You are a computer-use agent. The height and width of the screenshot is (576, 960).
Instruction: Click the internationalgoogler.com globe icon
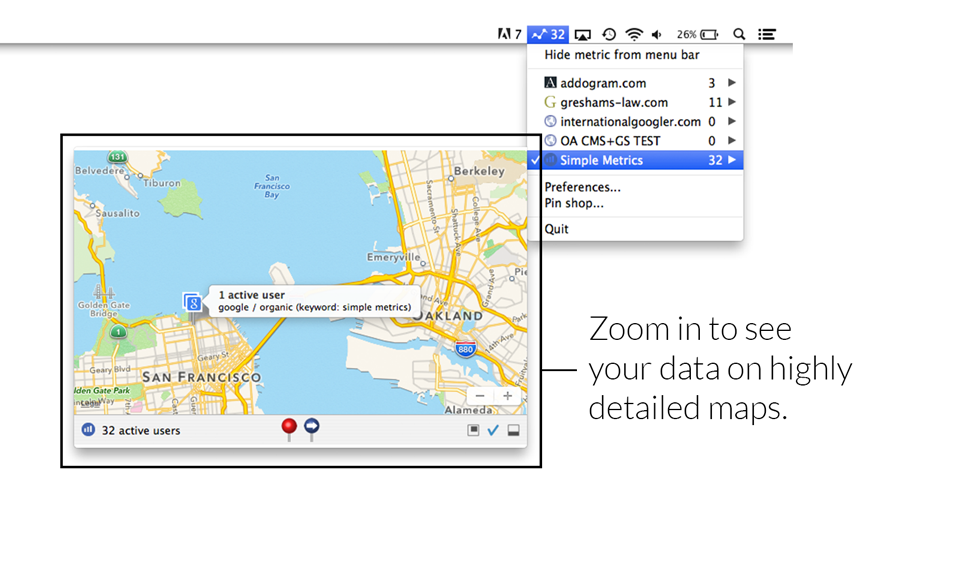pos(550,121)
